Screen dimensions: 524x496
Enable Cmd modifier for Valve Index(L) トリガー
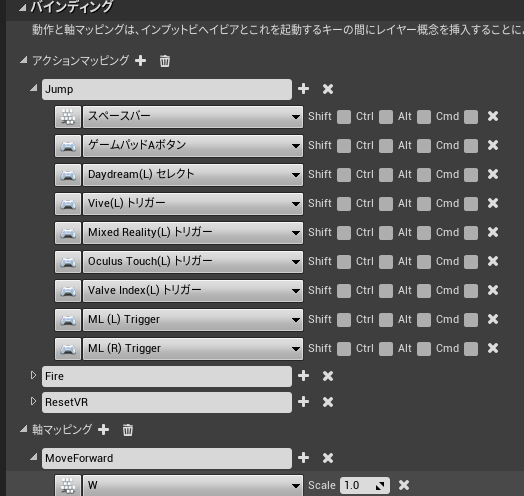[471, 291]
